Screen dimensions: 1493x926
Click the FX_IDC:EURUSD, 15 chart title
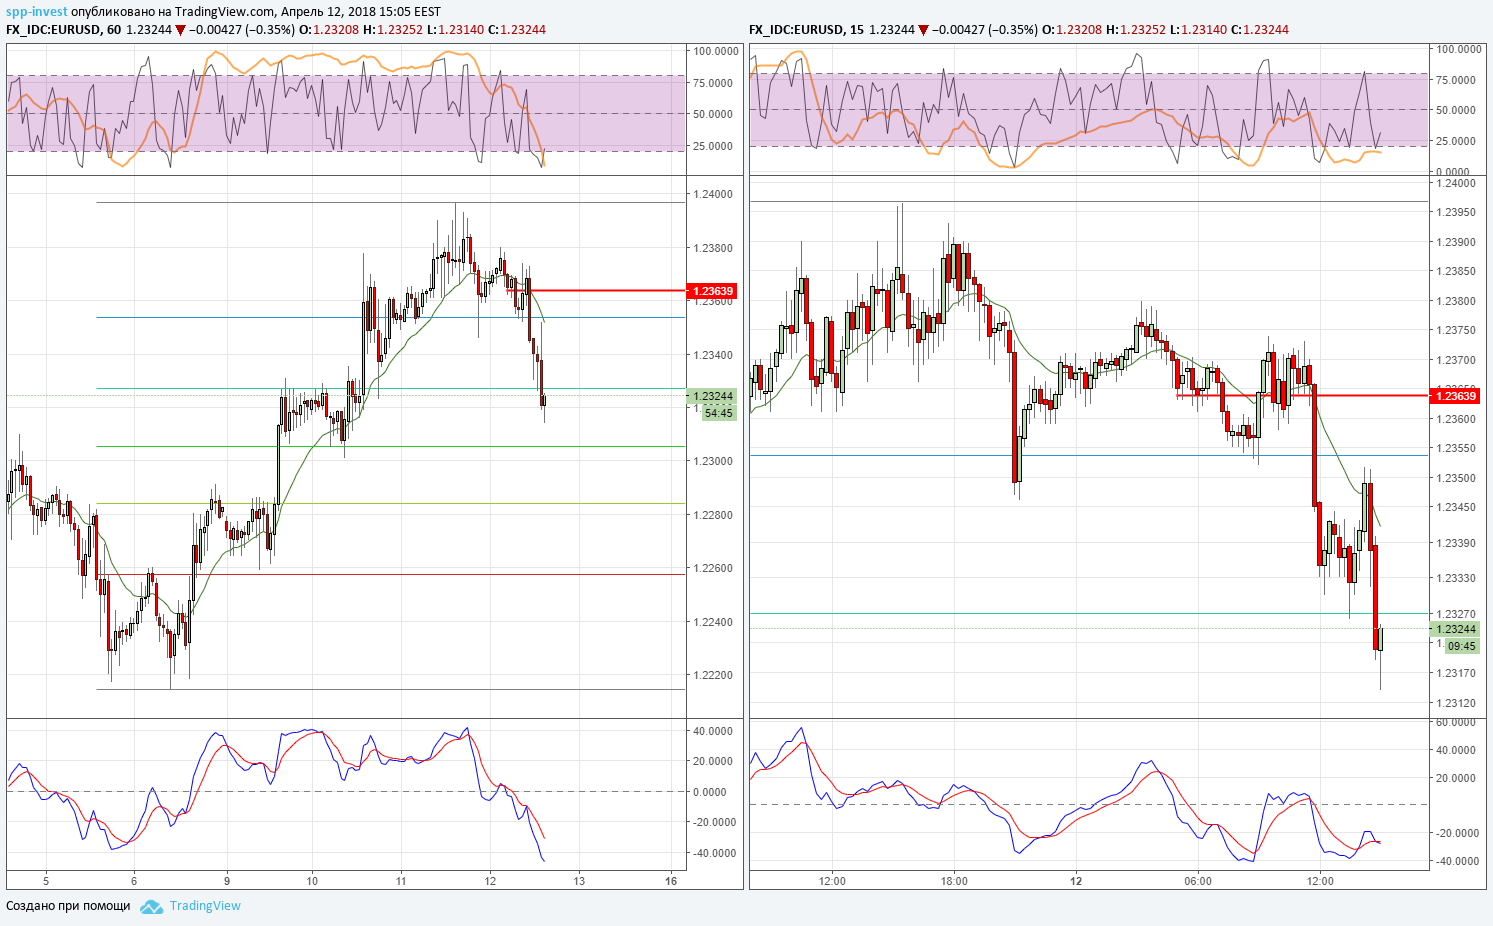tap(807, 30)
